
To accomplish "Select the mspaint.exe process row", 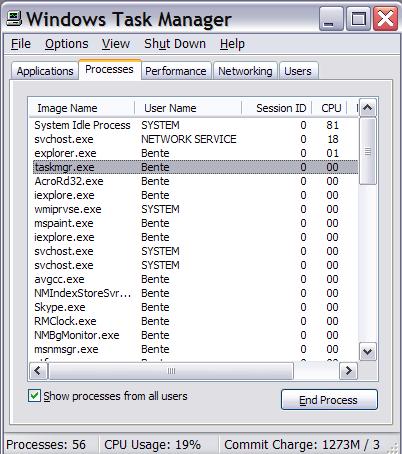I will coord(195,223).
